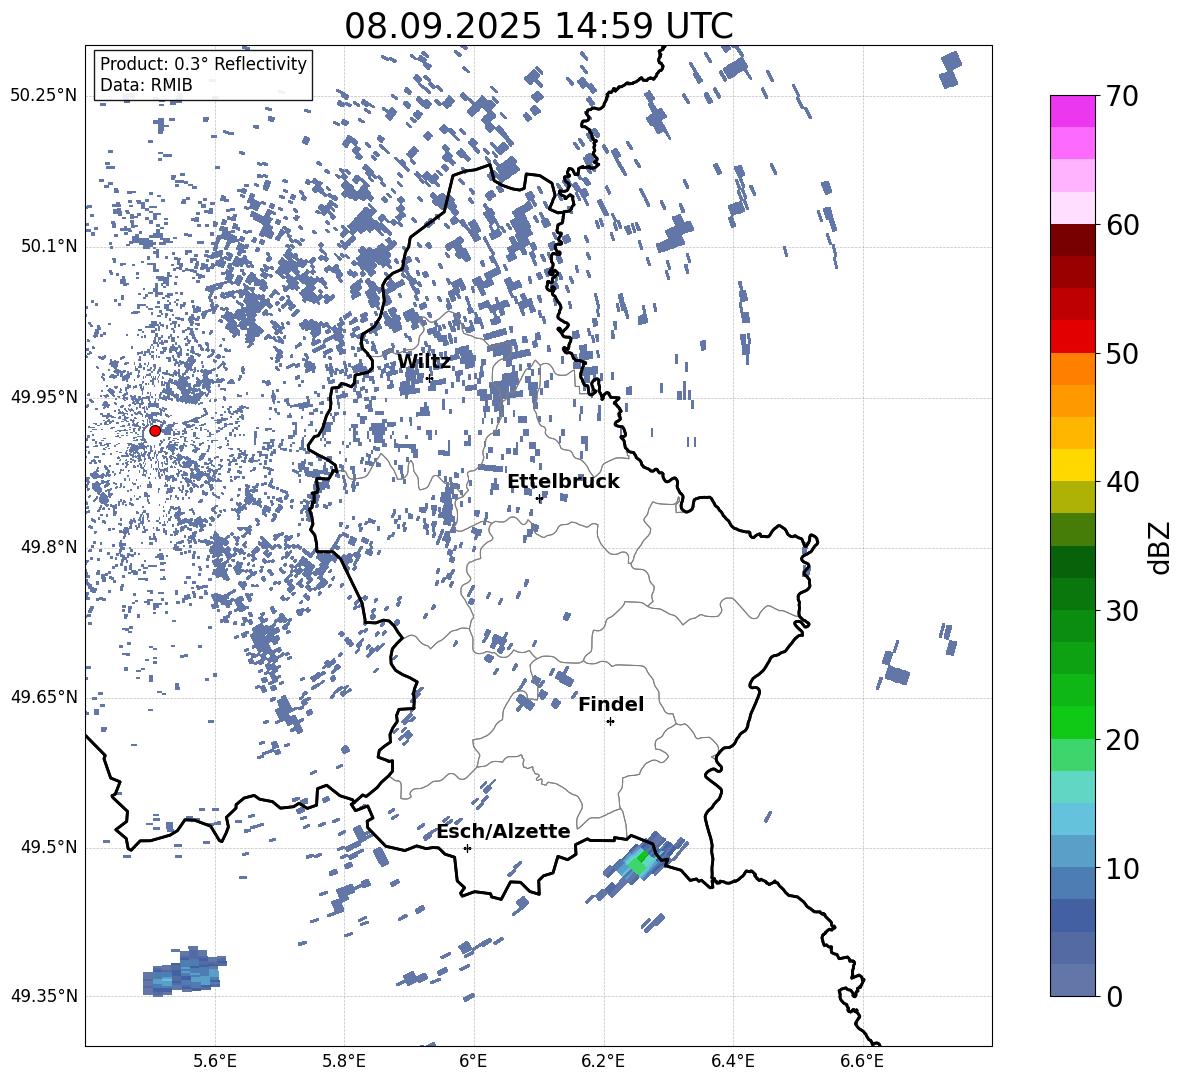Viewport: 1184px width, 1081px height.
Task: Click the dBZ colorbar label
Action: 1159,547
